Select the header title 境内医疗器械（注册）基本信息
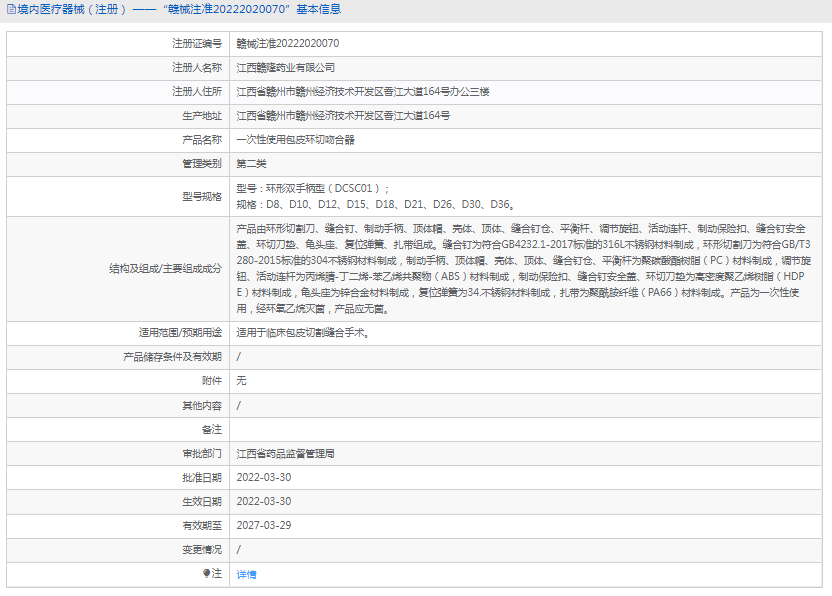 [179, 10]
